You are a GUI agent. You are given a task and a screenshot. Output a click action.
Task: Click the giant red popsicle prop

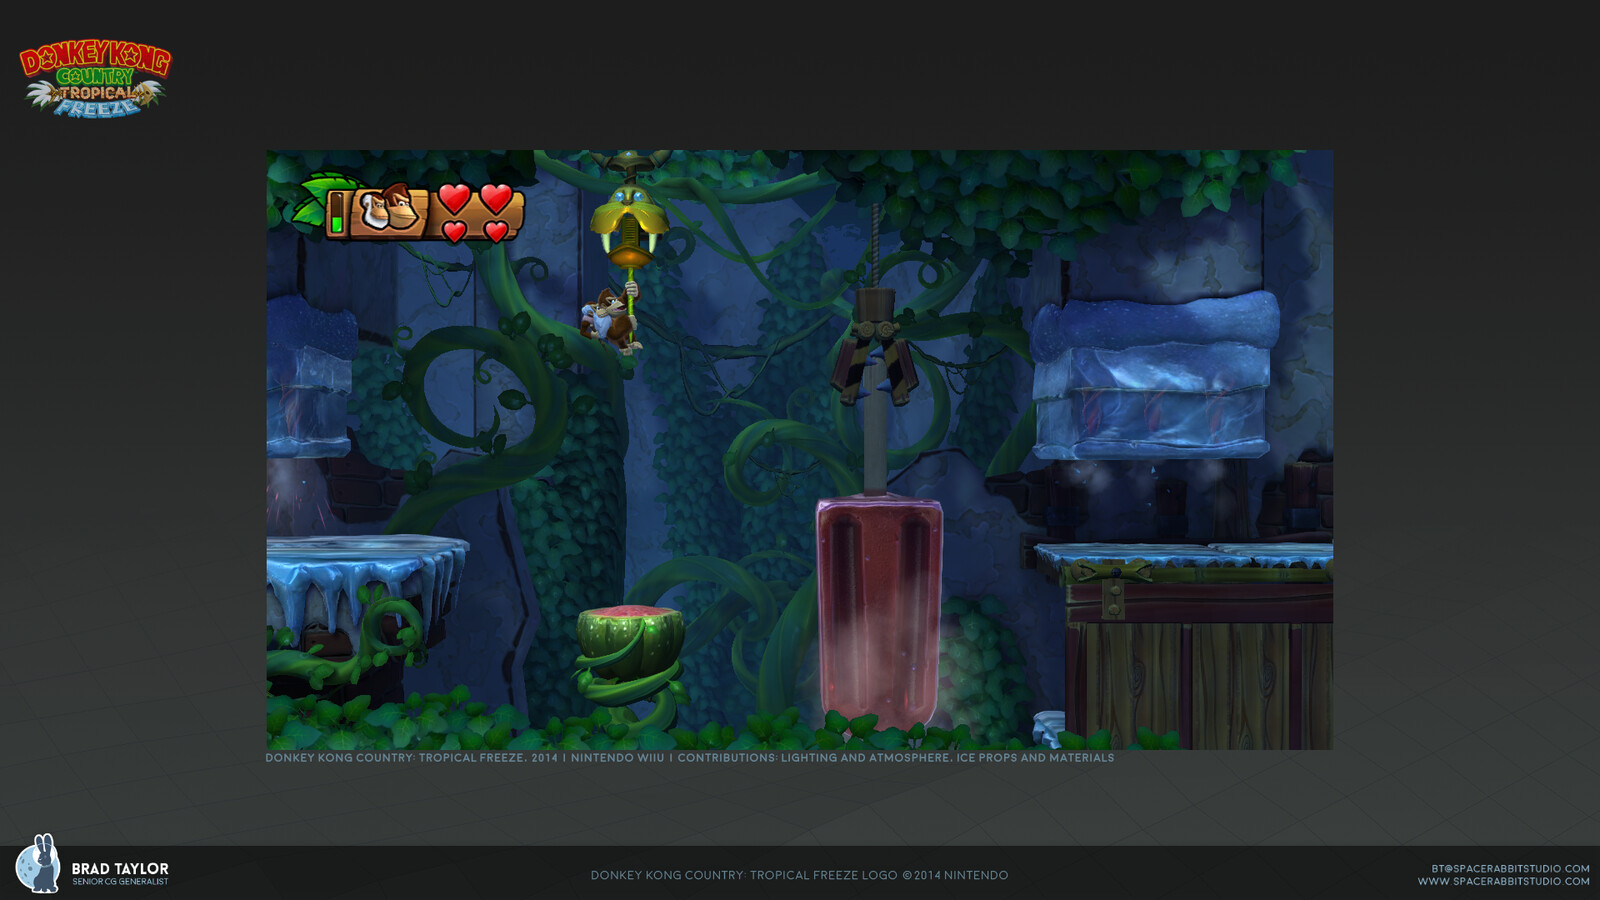click(x=879, y=613)
